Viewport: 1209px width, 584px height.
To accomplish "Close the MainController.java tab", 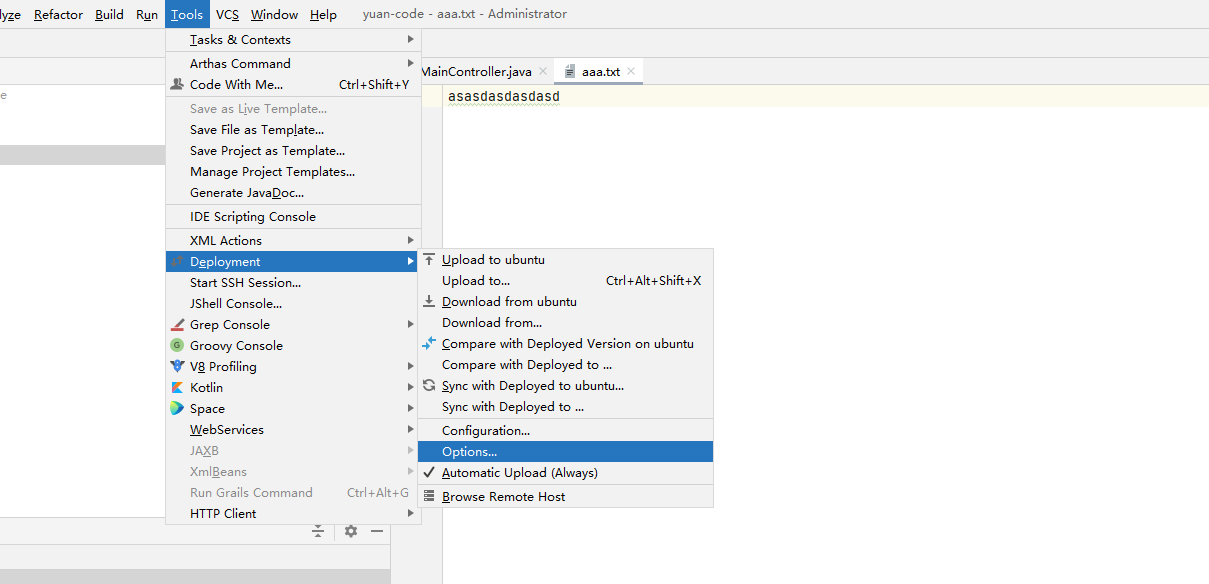I will coord(543,72).
